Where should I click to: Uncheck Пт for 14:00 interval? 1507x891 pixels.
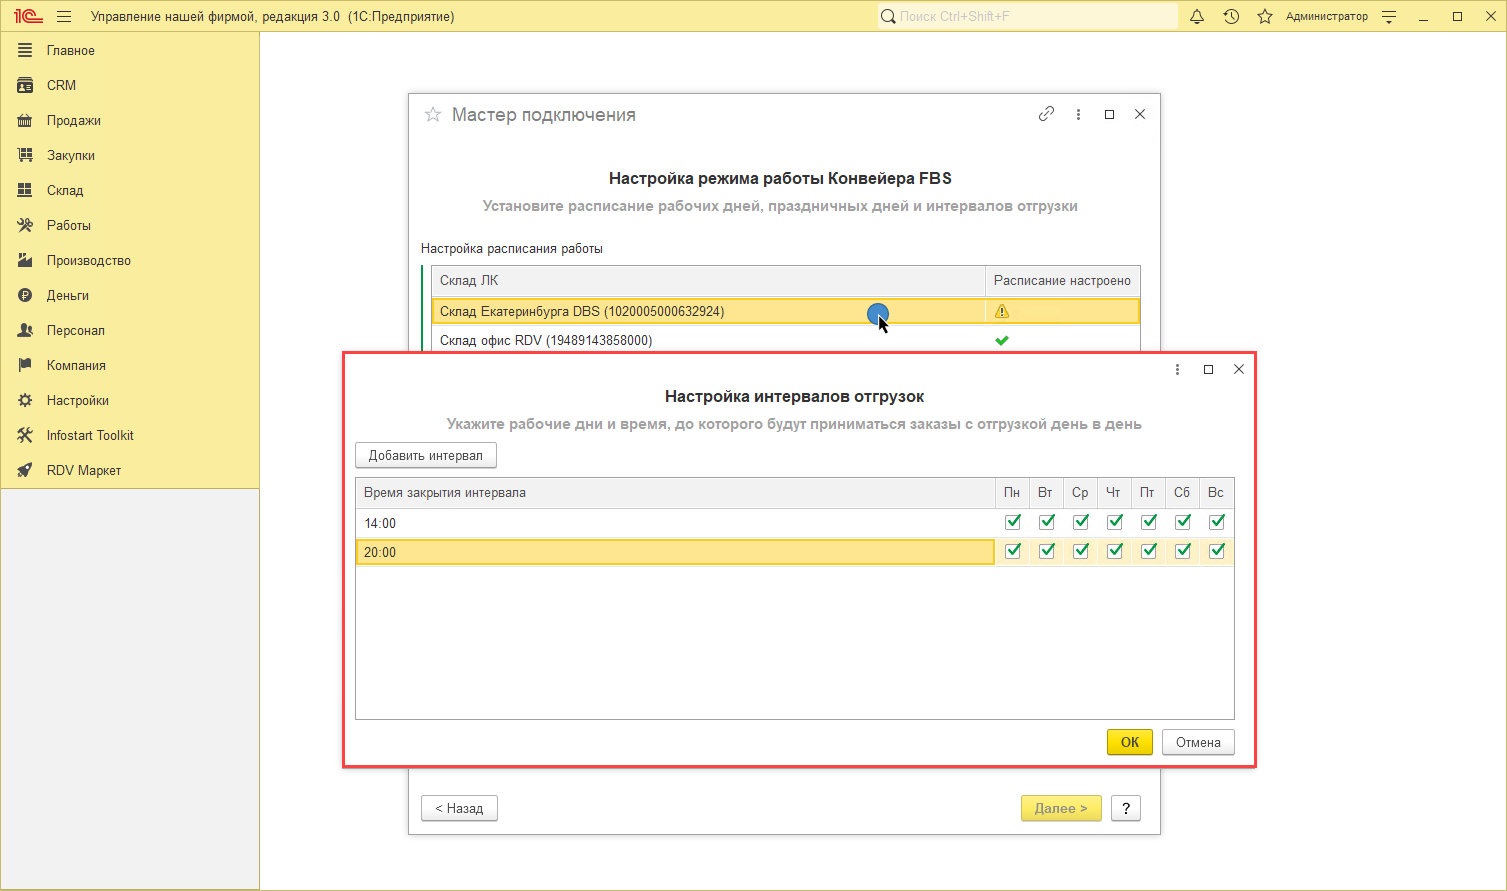tap(1149, 522)
